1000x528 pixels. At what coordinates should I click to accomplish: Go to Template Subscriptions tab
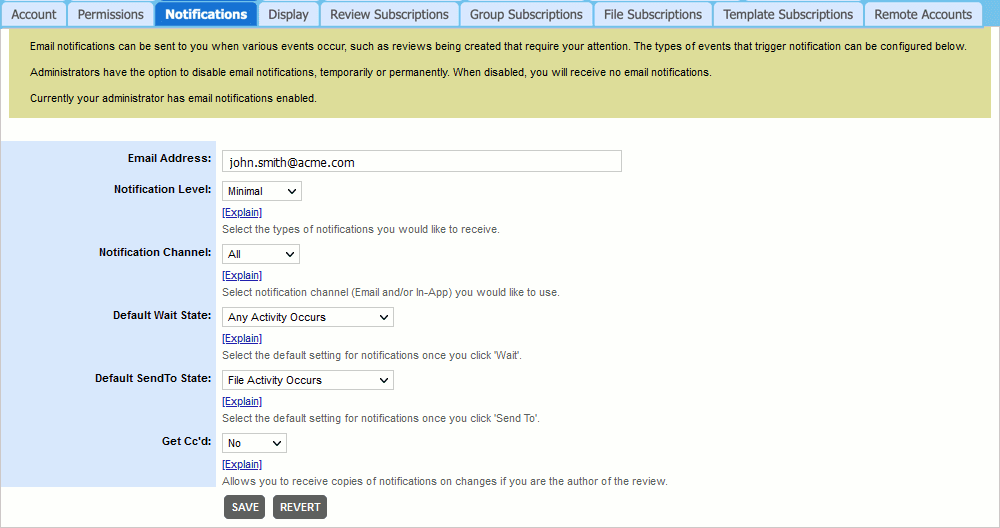tap(788, 14)
